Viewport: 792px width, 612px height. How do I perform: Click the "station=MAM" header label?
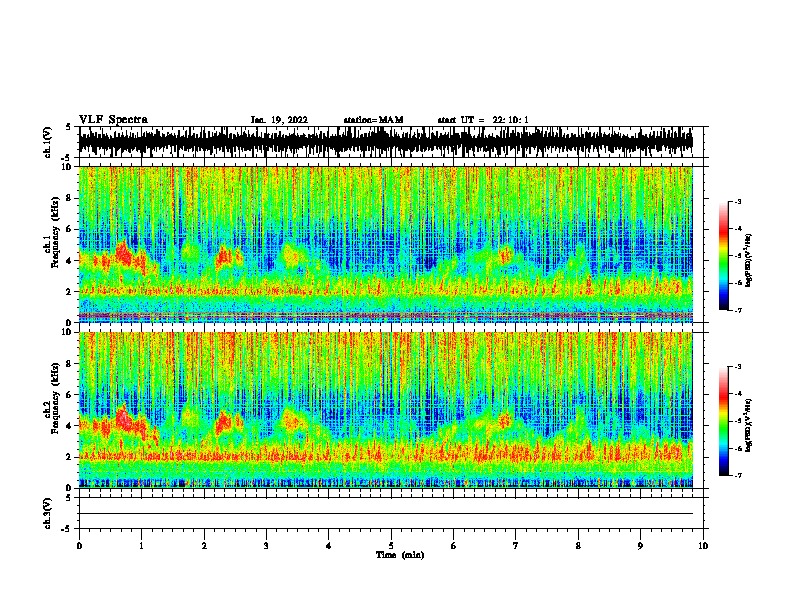click(373, 120)
